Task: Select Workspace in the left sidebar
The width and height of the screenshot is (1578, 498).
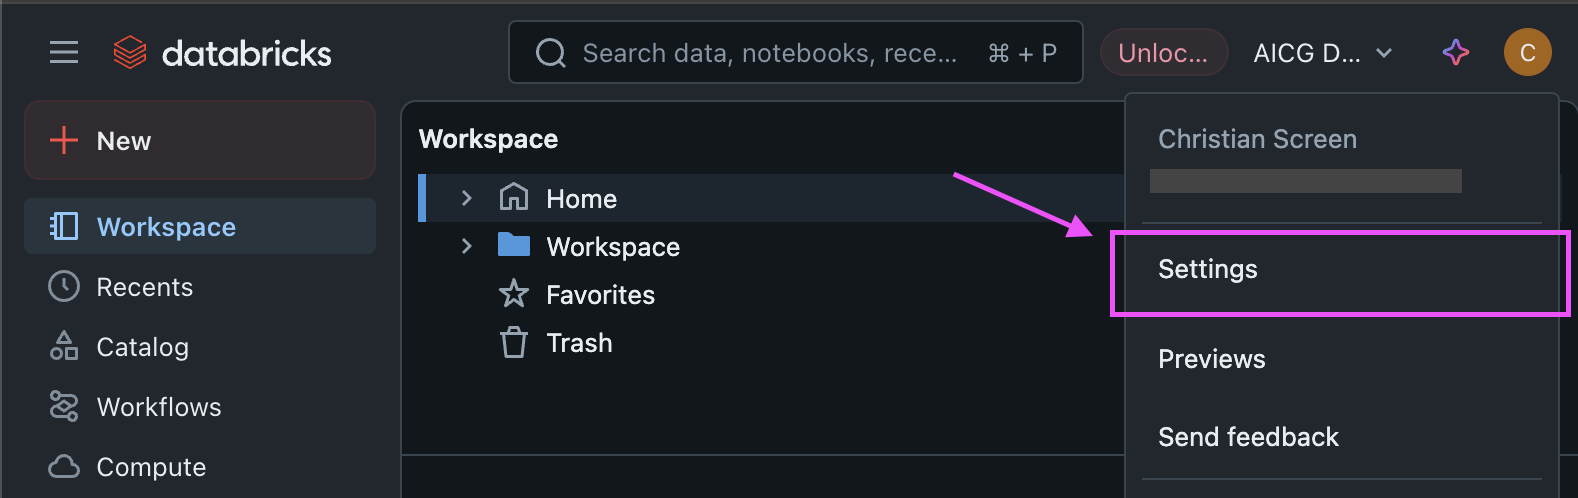Action: point(166,227)
